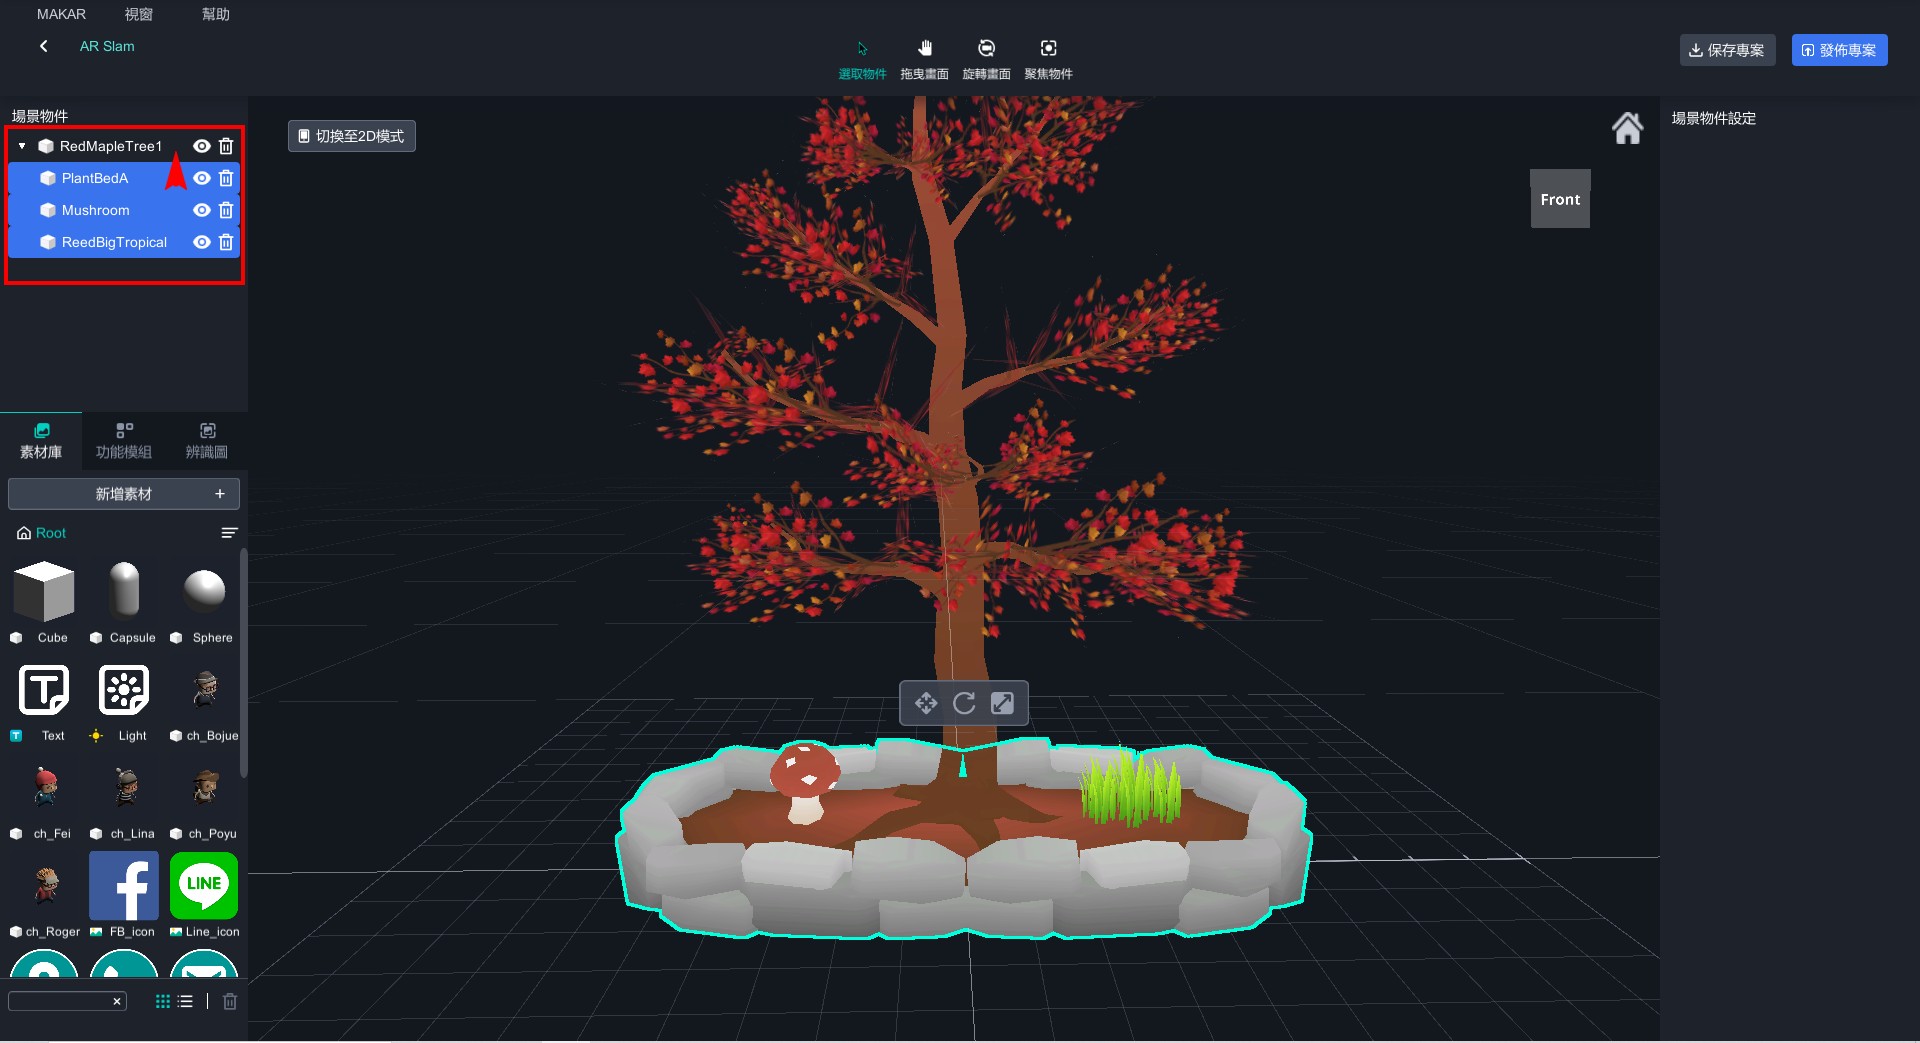Pick the Capsule asset thumbnail
Viewport: 1920px width, 1043px height.
(124, 591)
